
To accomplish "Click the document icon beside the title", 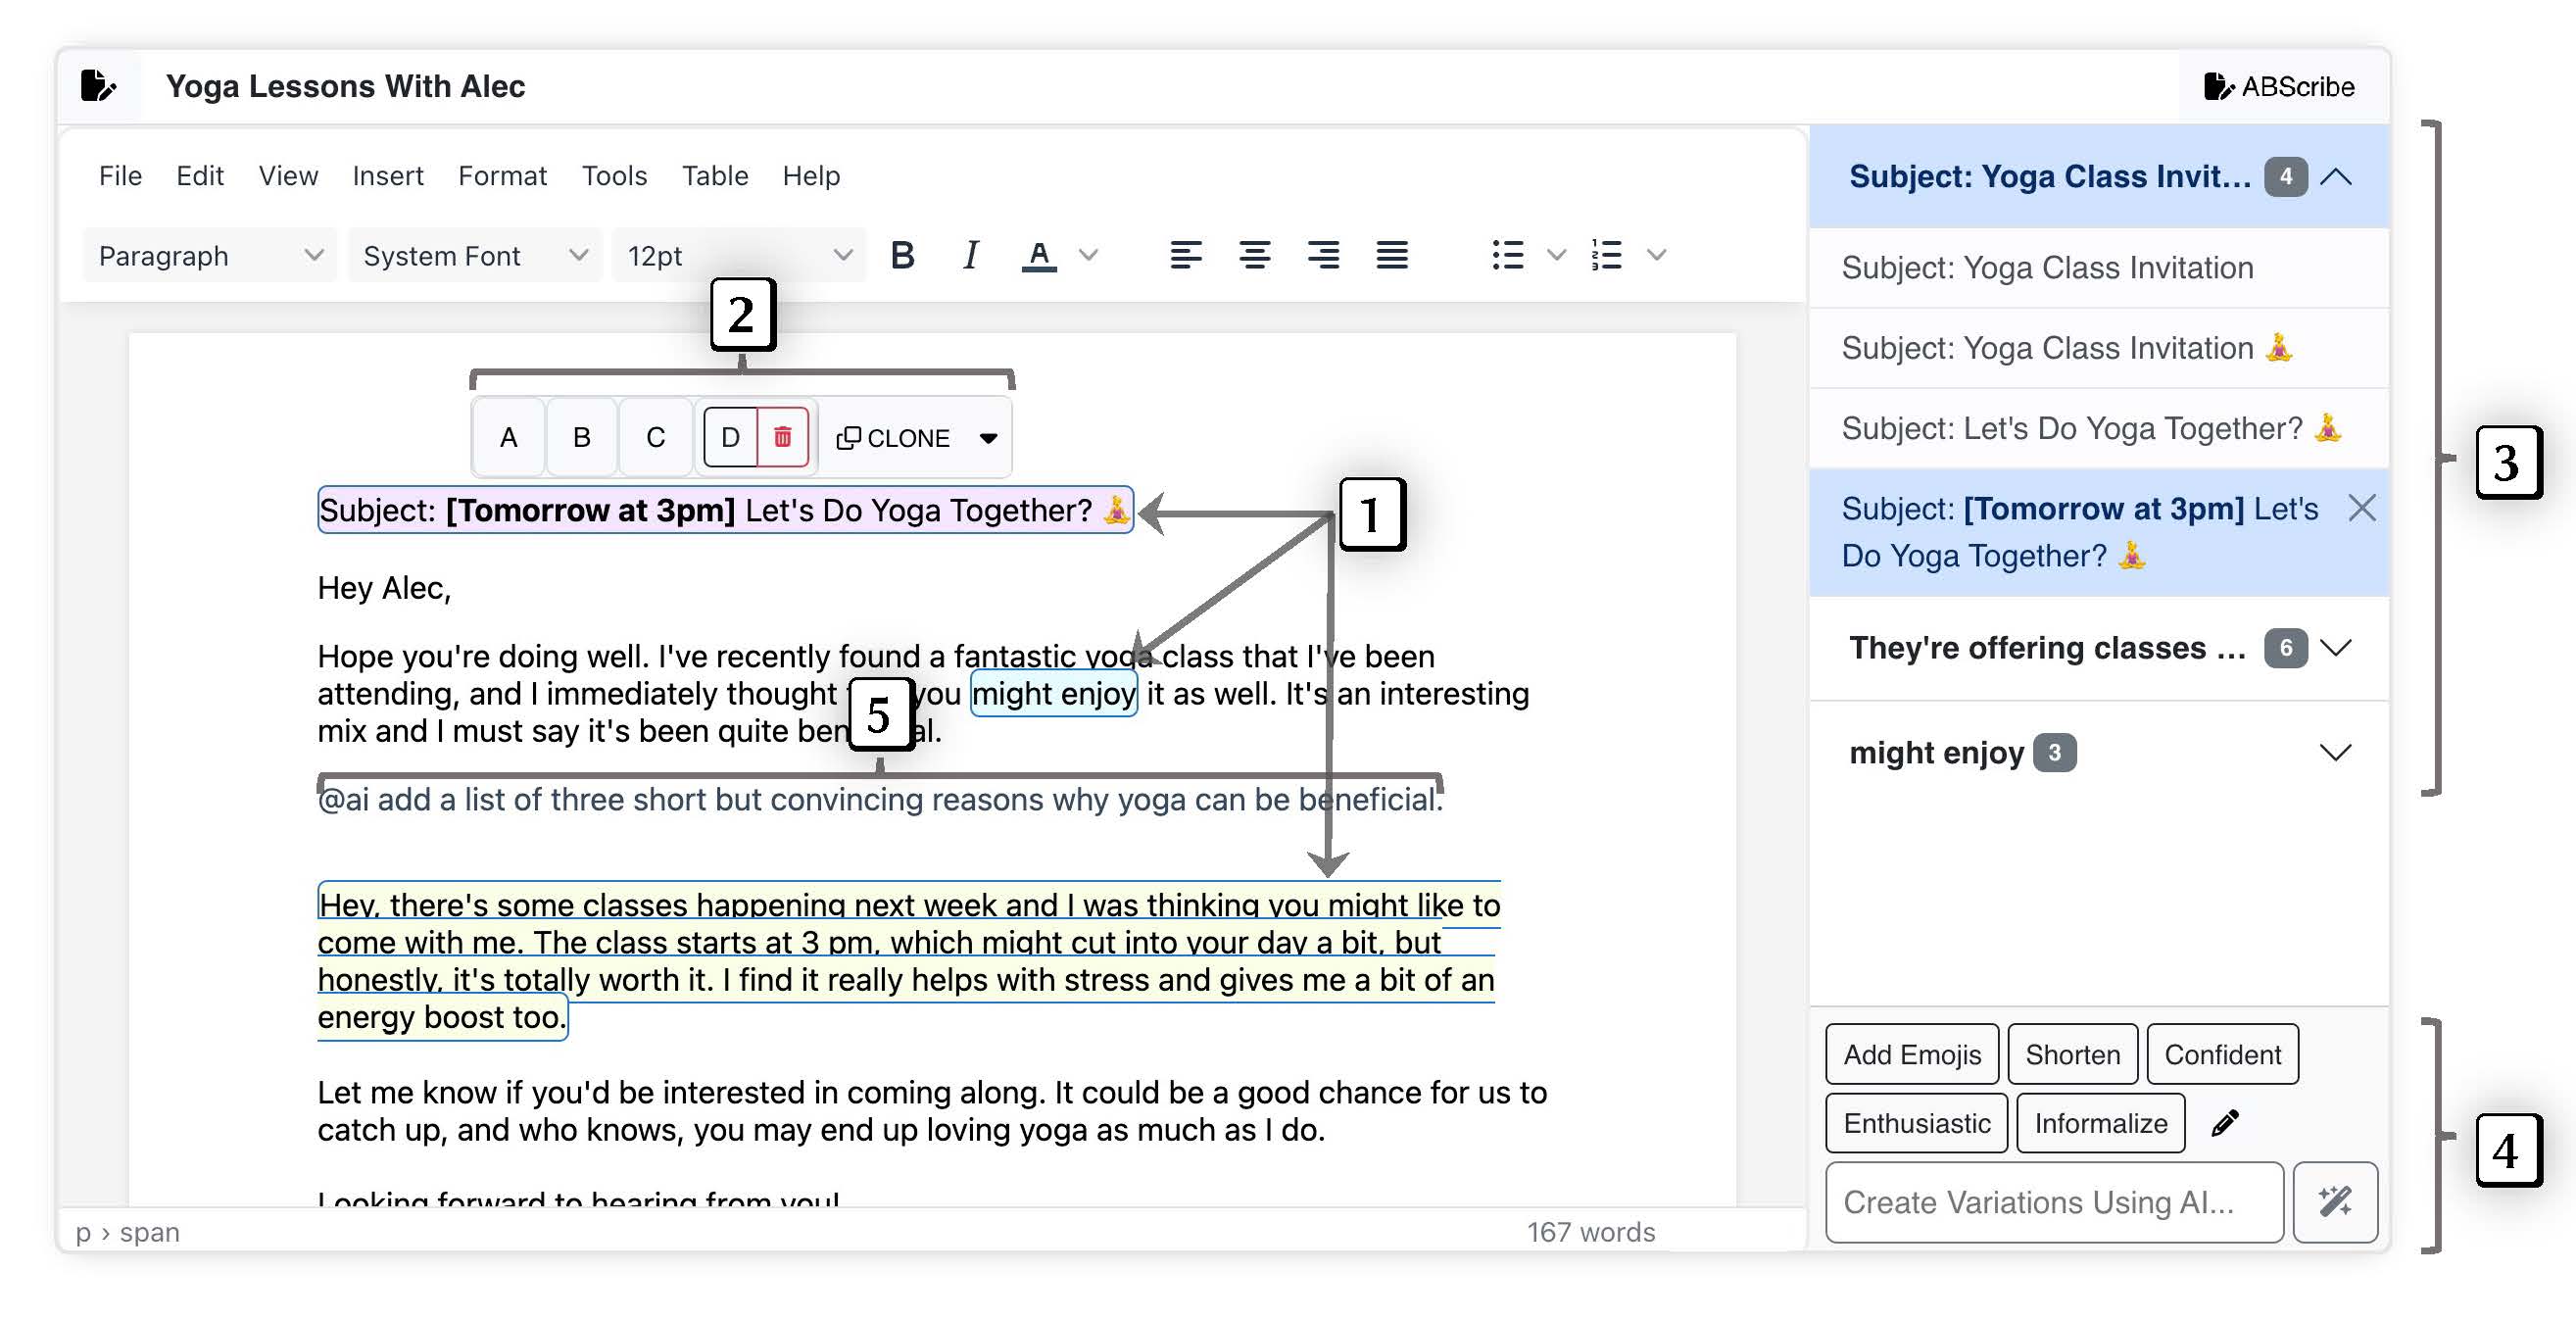I will point(98,86).
